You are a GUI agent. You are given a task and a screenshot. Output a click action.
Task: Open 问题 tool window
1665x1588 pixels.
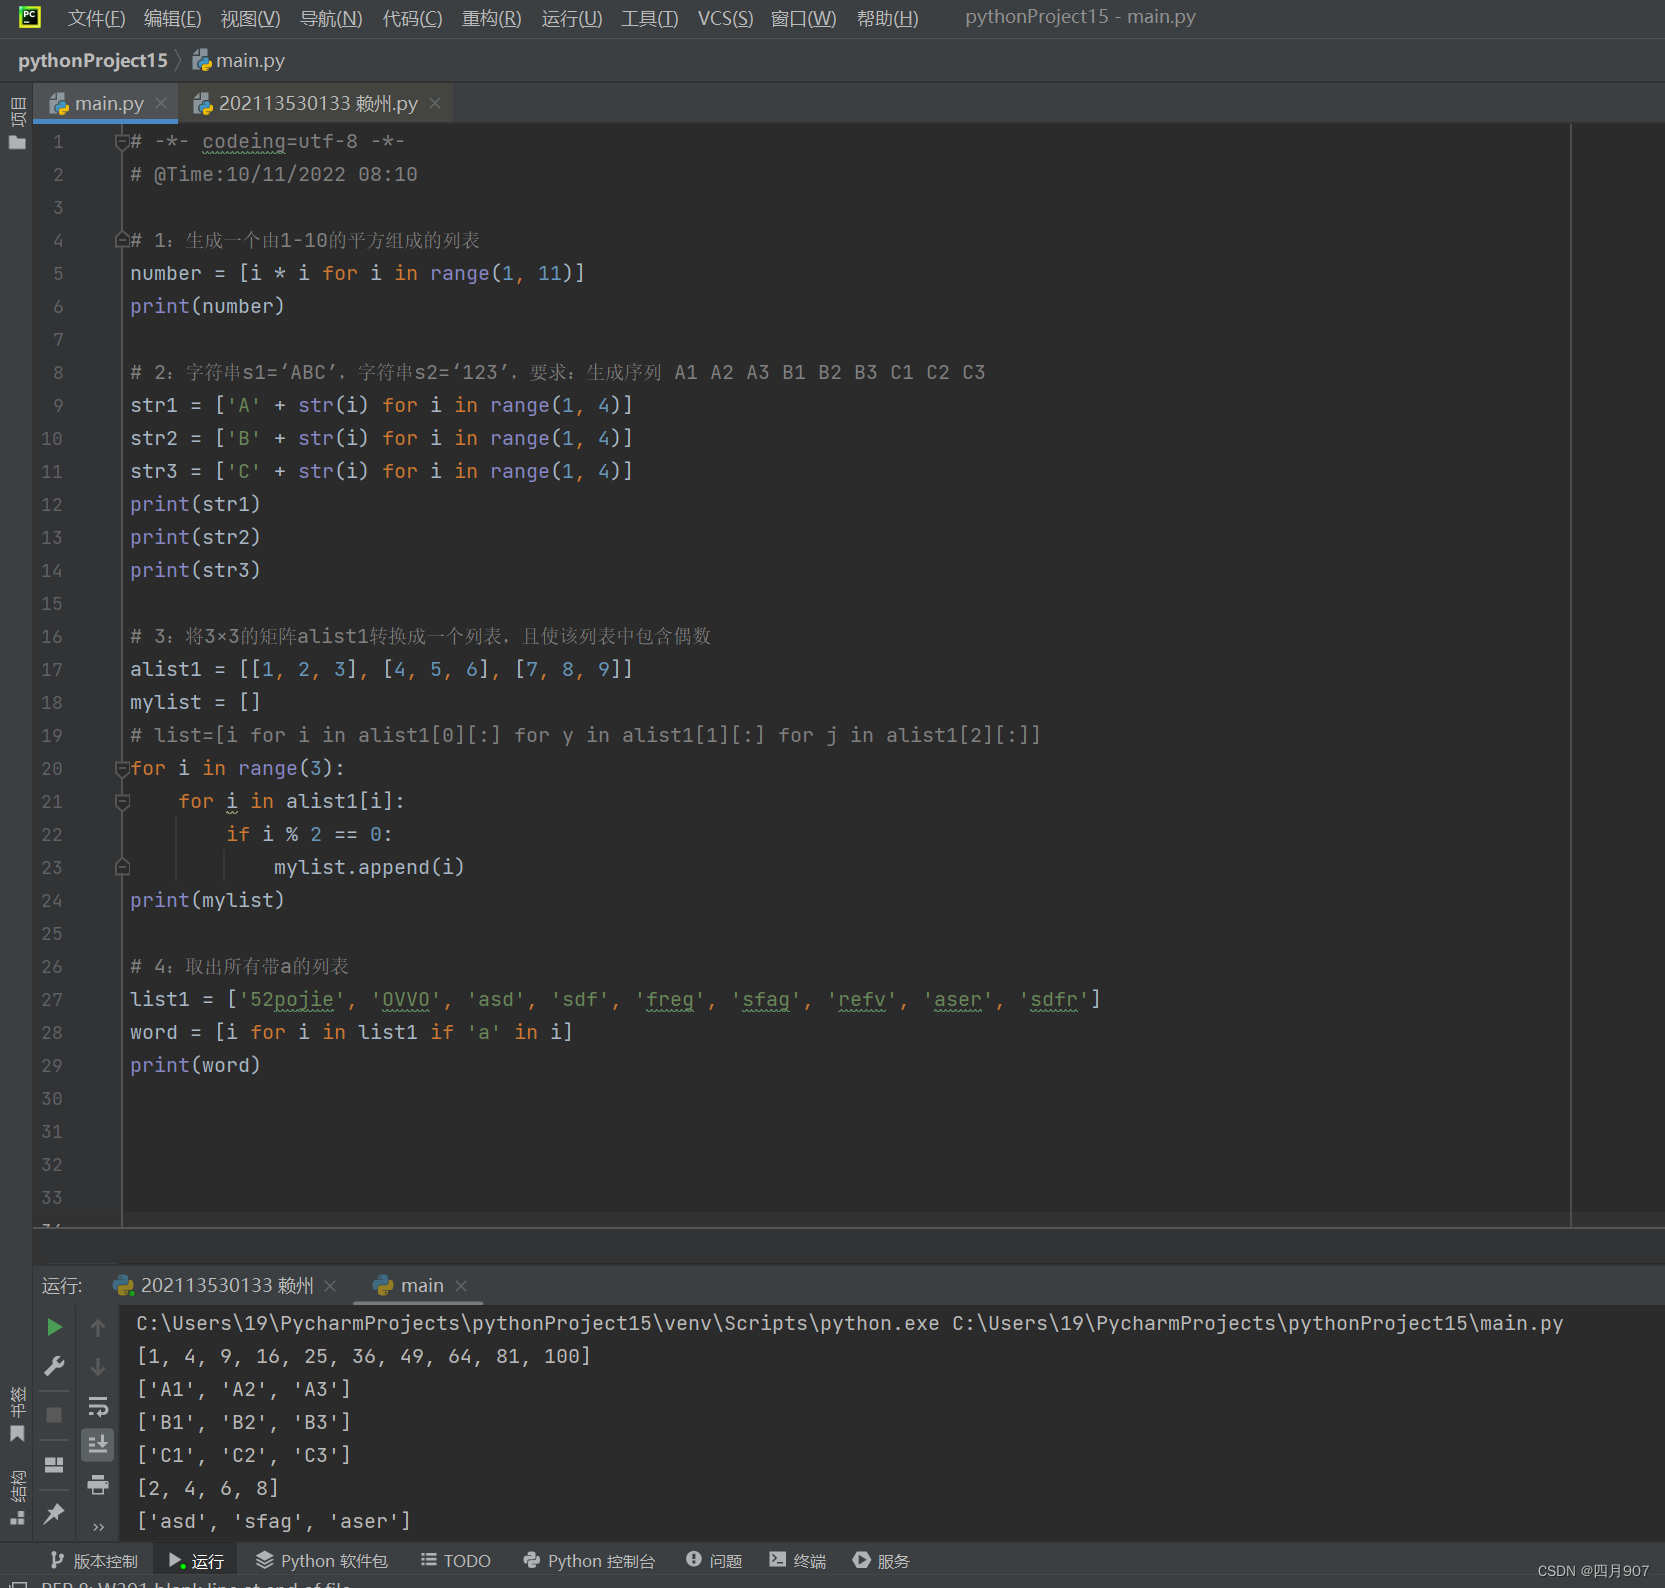point(714,1561)
